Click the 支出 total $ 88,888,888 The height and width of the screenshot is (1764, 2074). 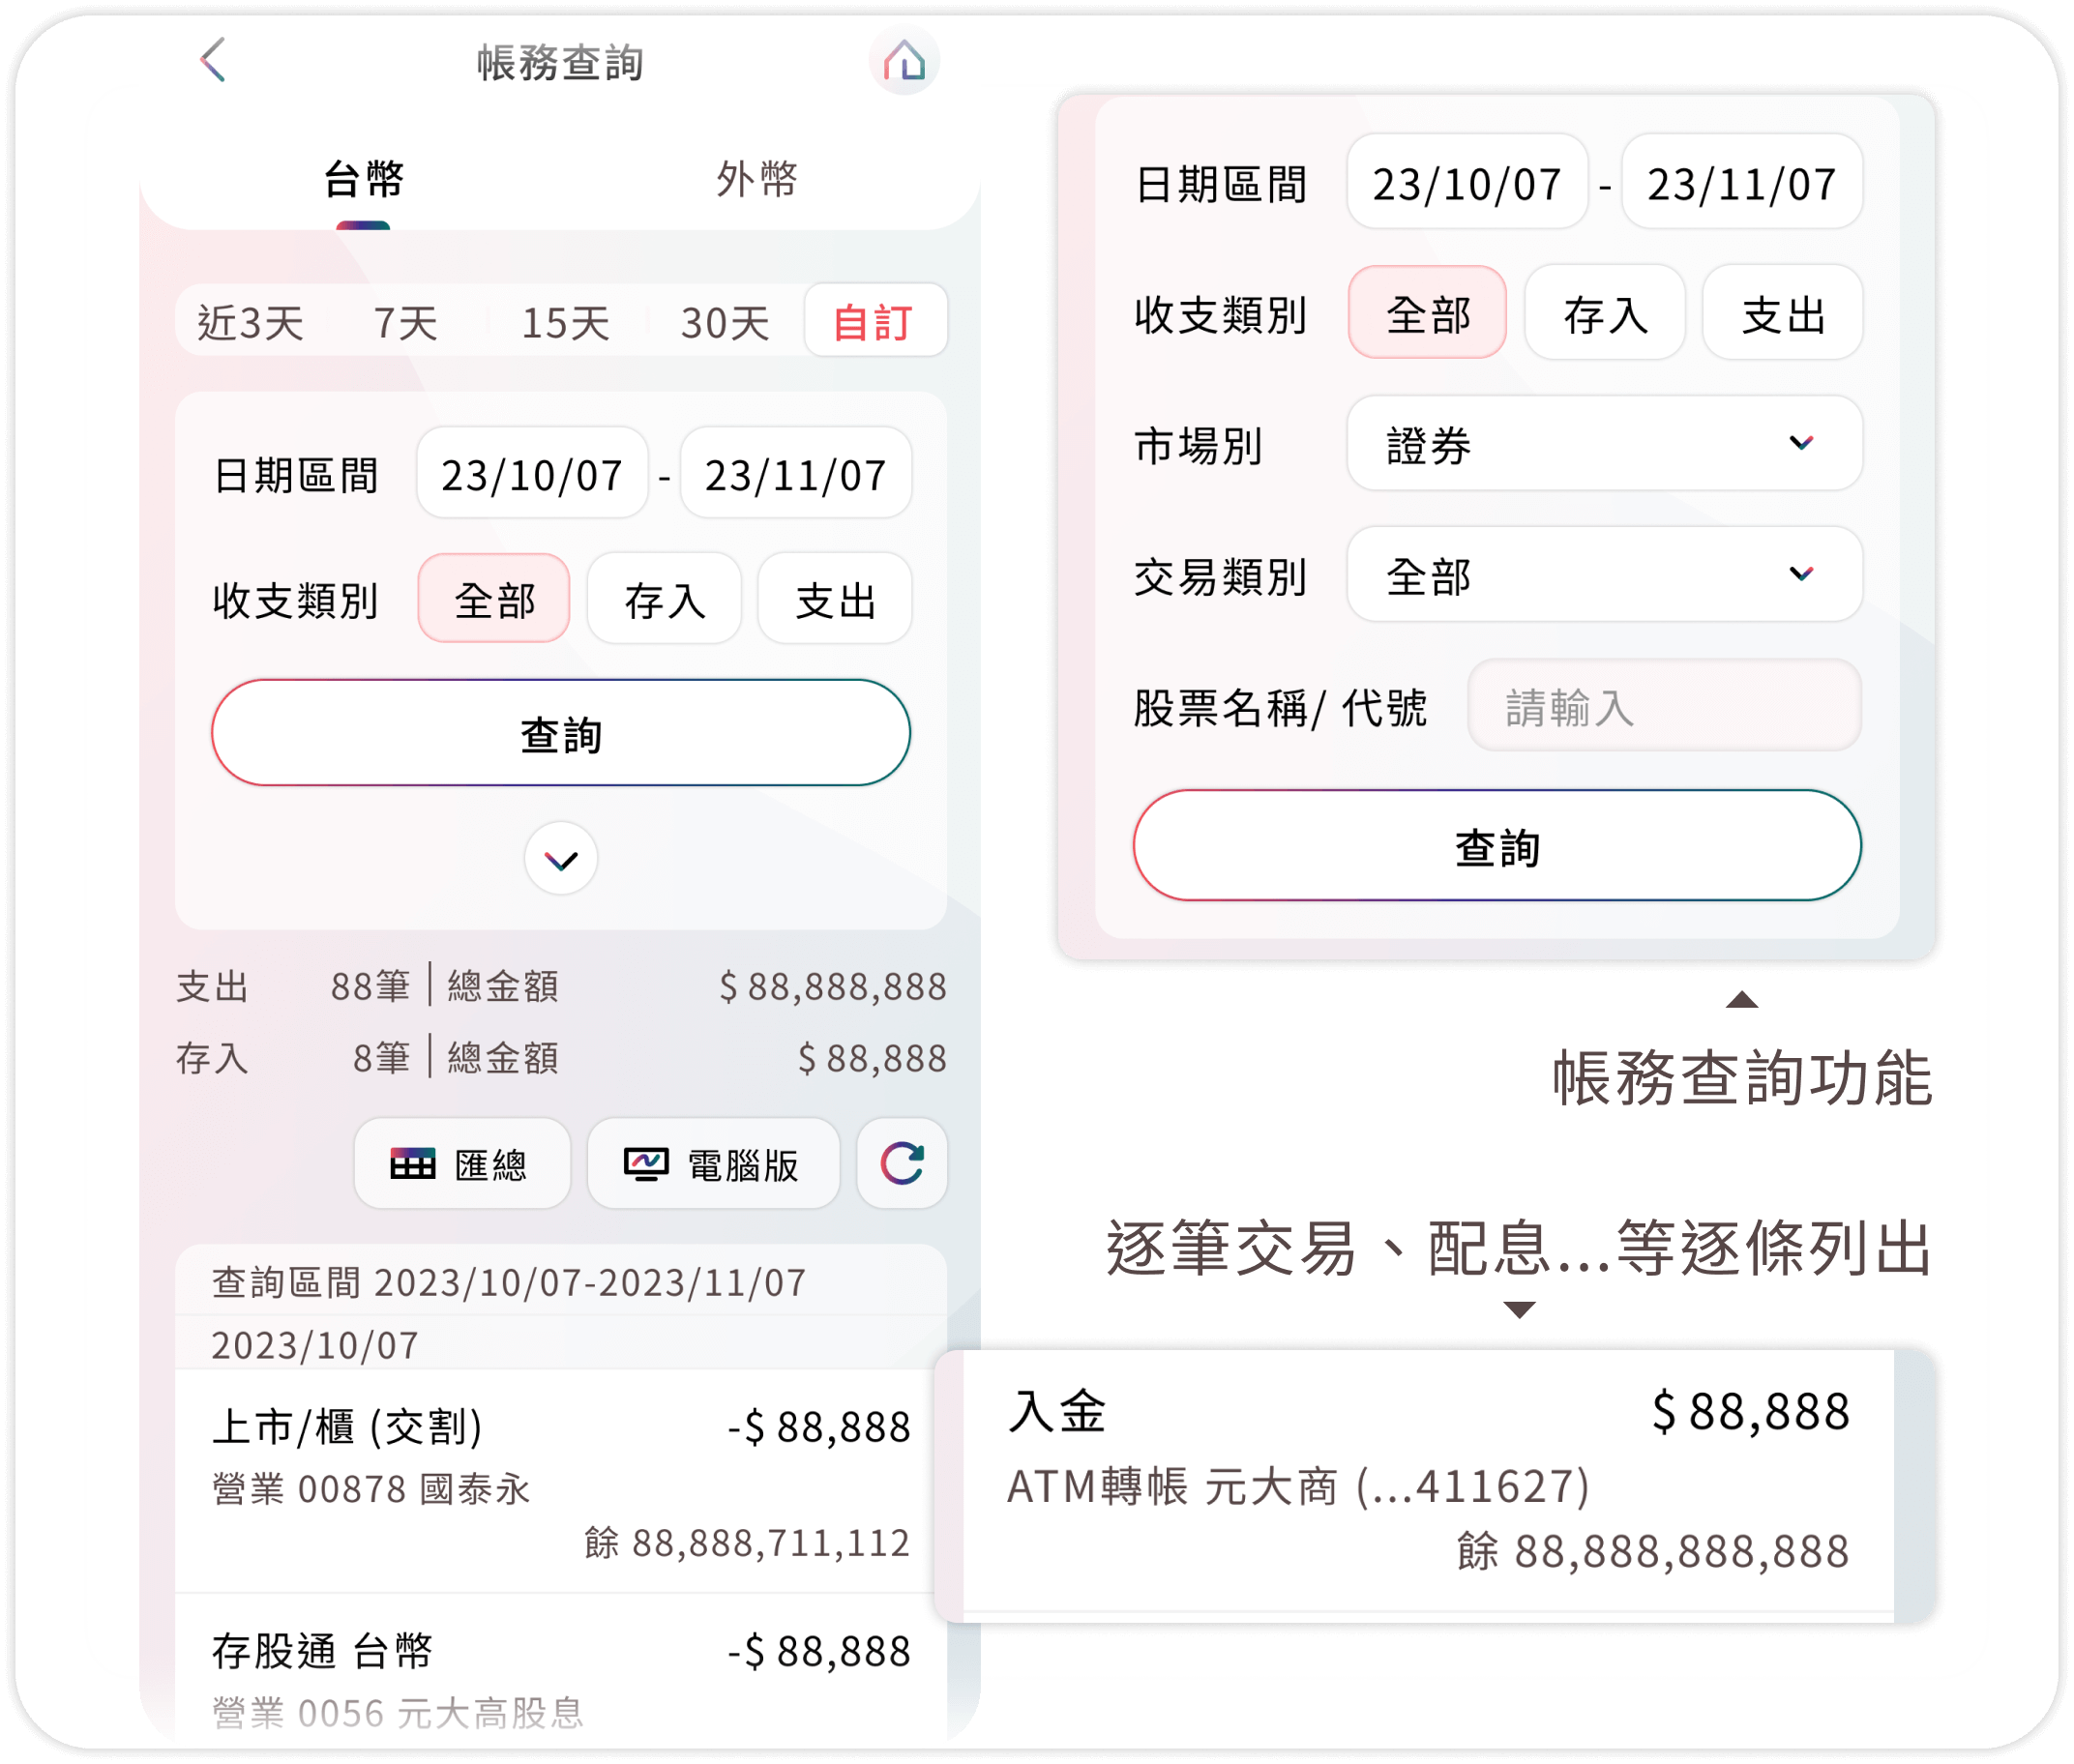coord(833,986)
